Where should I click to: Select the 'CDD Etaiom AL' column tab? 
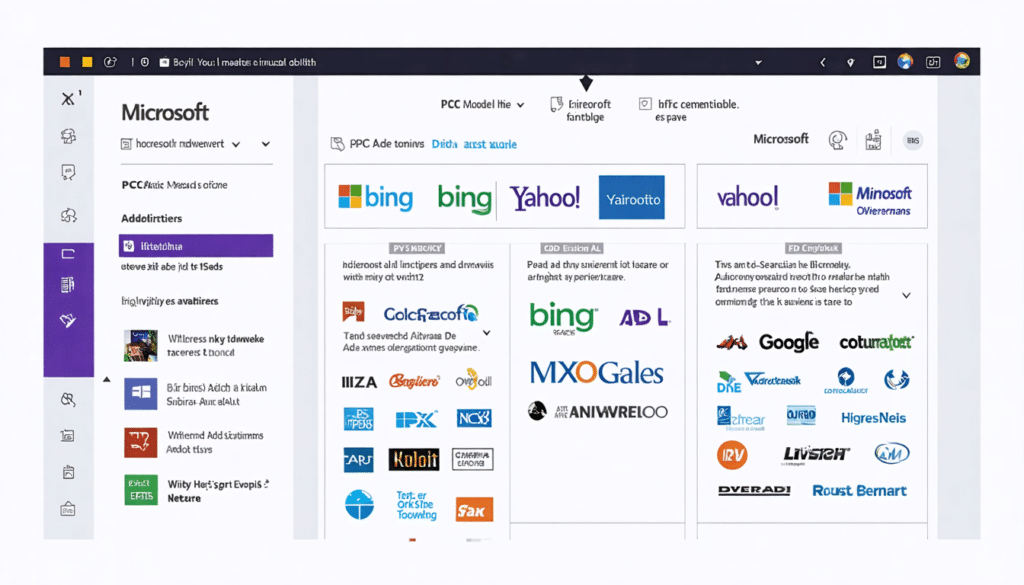[x=572, y=248]
